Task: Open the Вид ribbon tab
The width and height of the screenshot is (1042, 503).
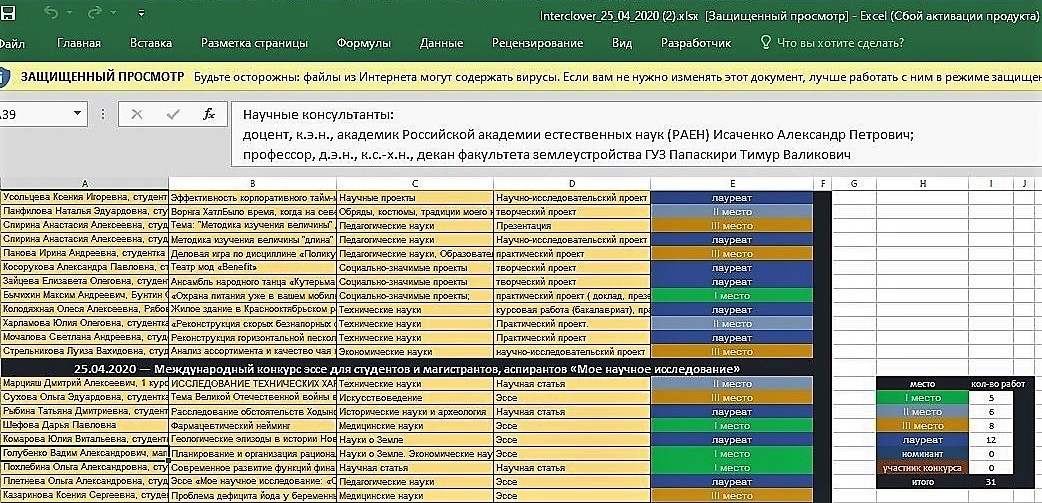Action: (x=622, y=43)
